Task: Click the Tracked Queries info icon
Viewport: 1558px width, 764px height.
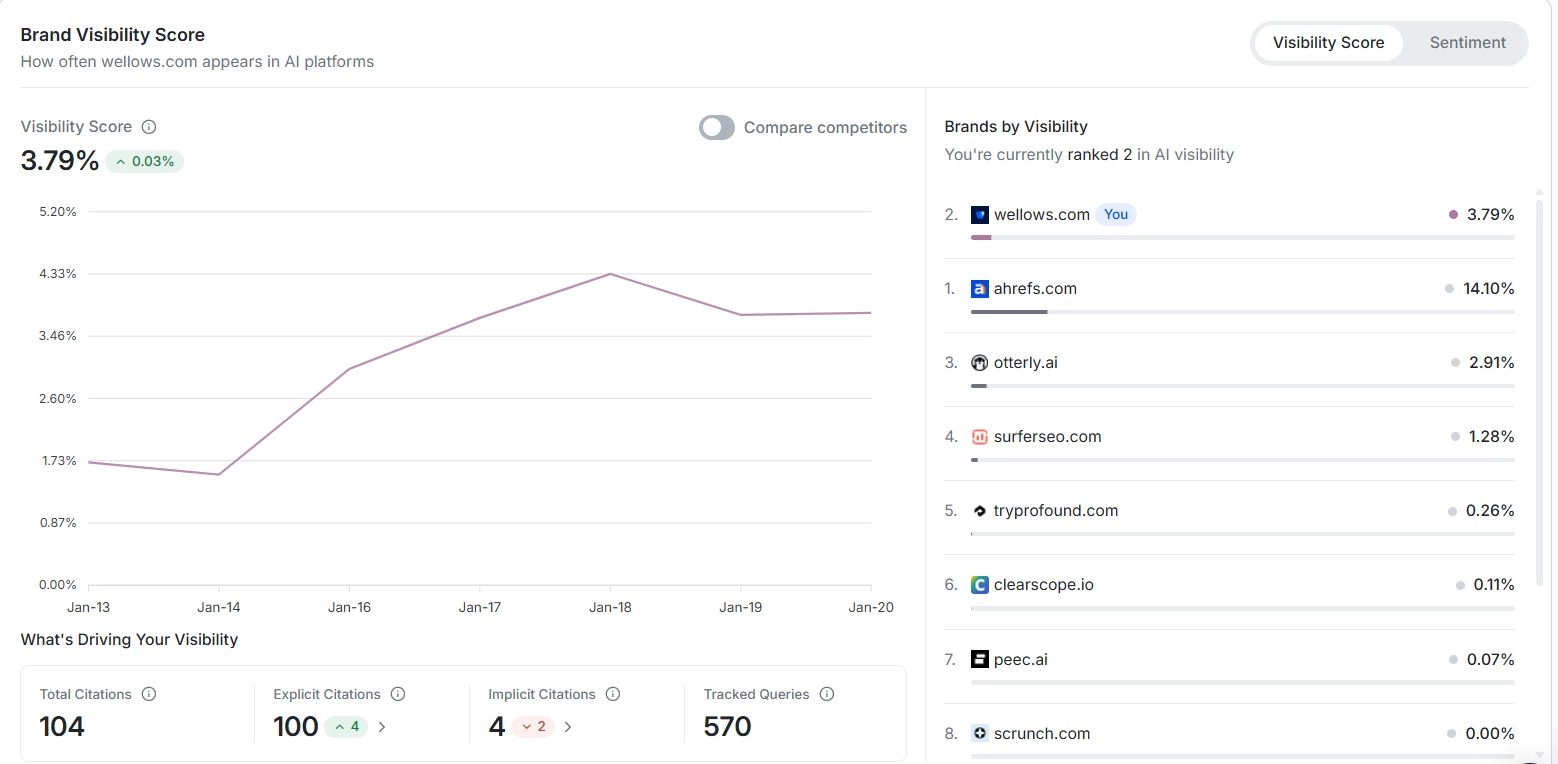Action: [x=826, y=694]
